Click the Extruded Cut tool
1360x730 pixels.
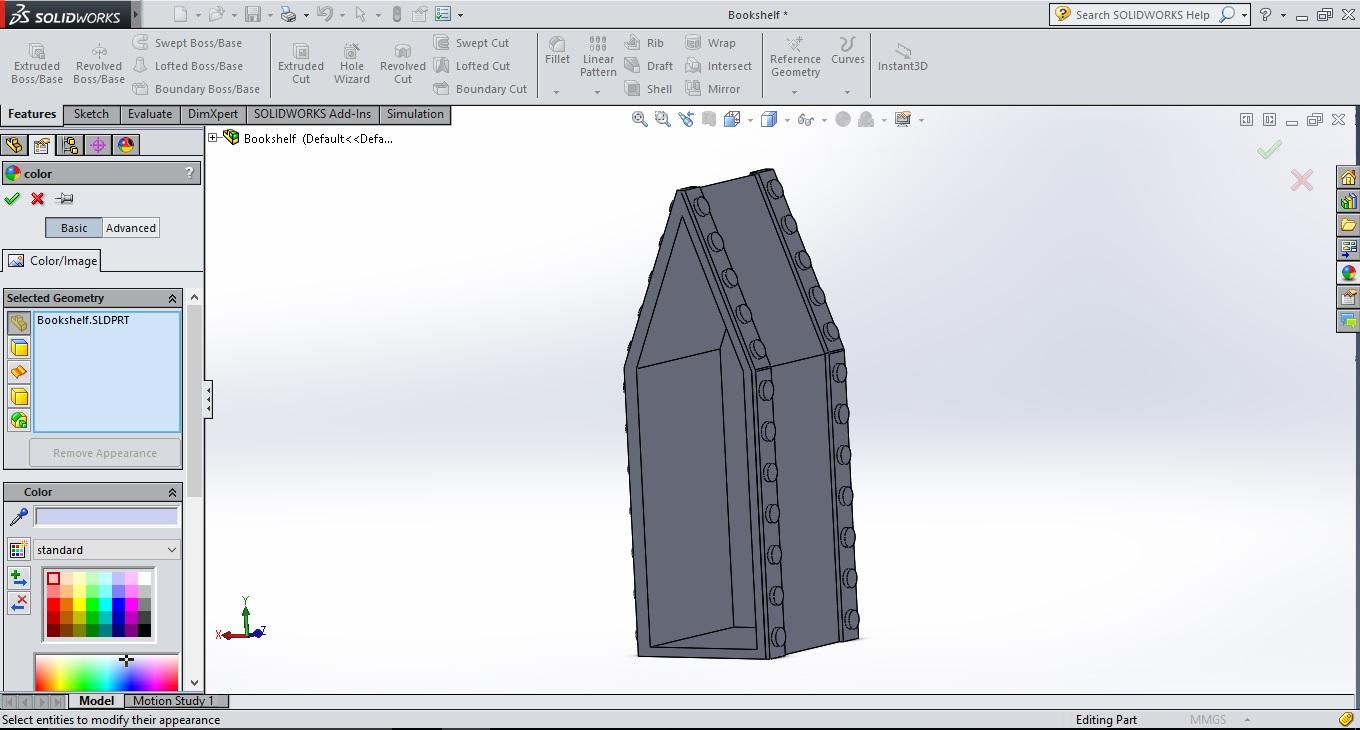point(301,64)
